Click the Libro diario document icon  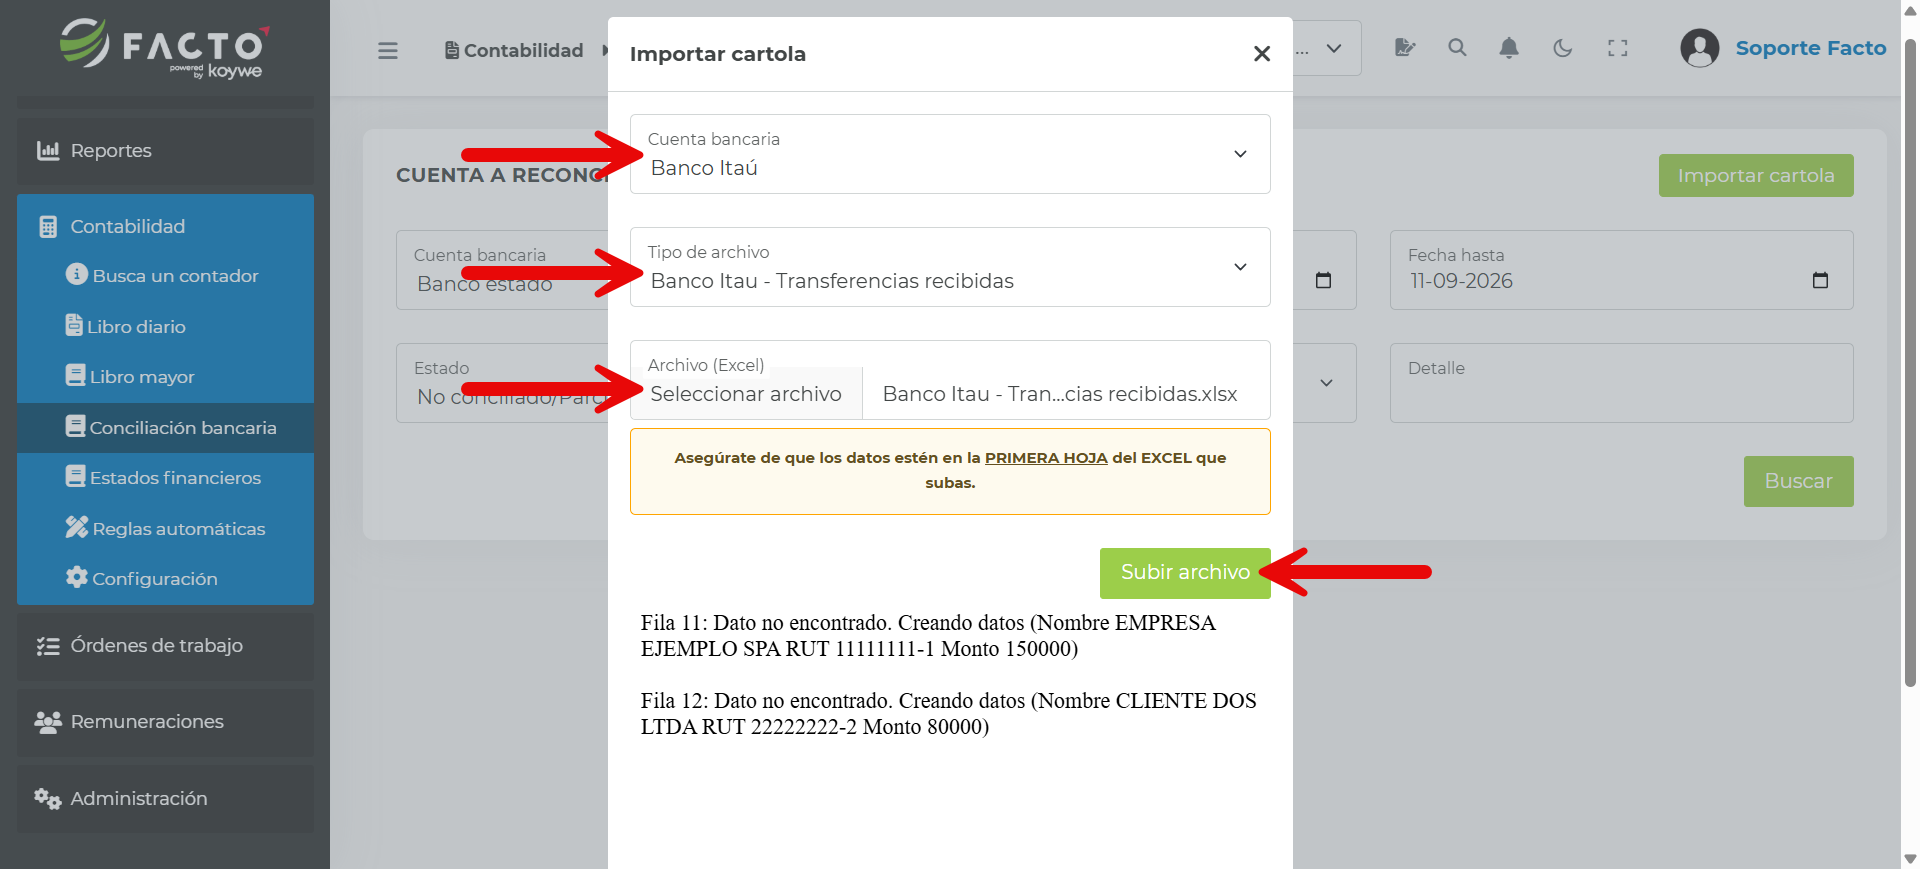coord(74,325)
